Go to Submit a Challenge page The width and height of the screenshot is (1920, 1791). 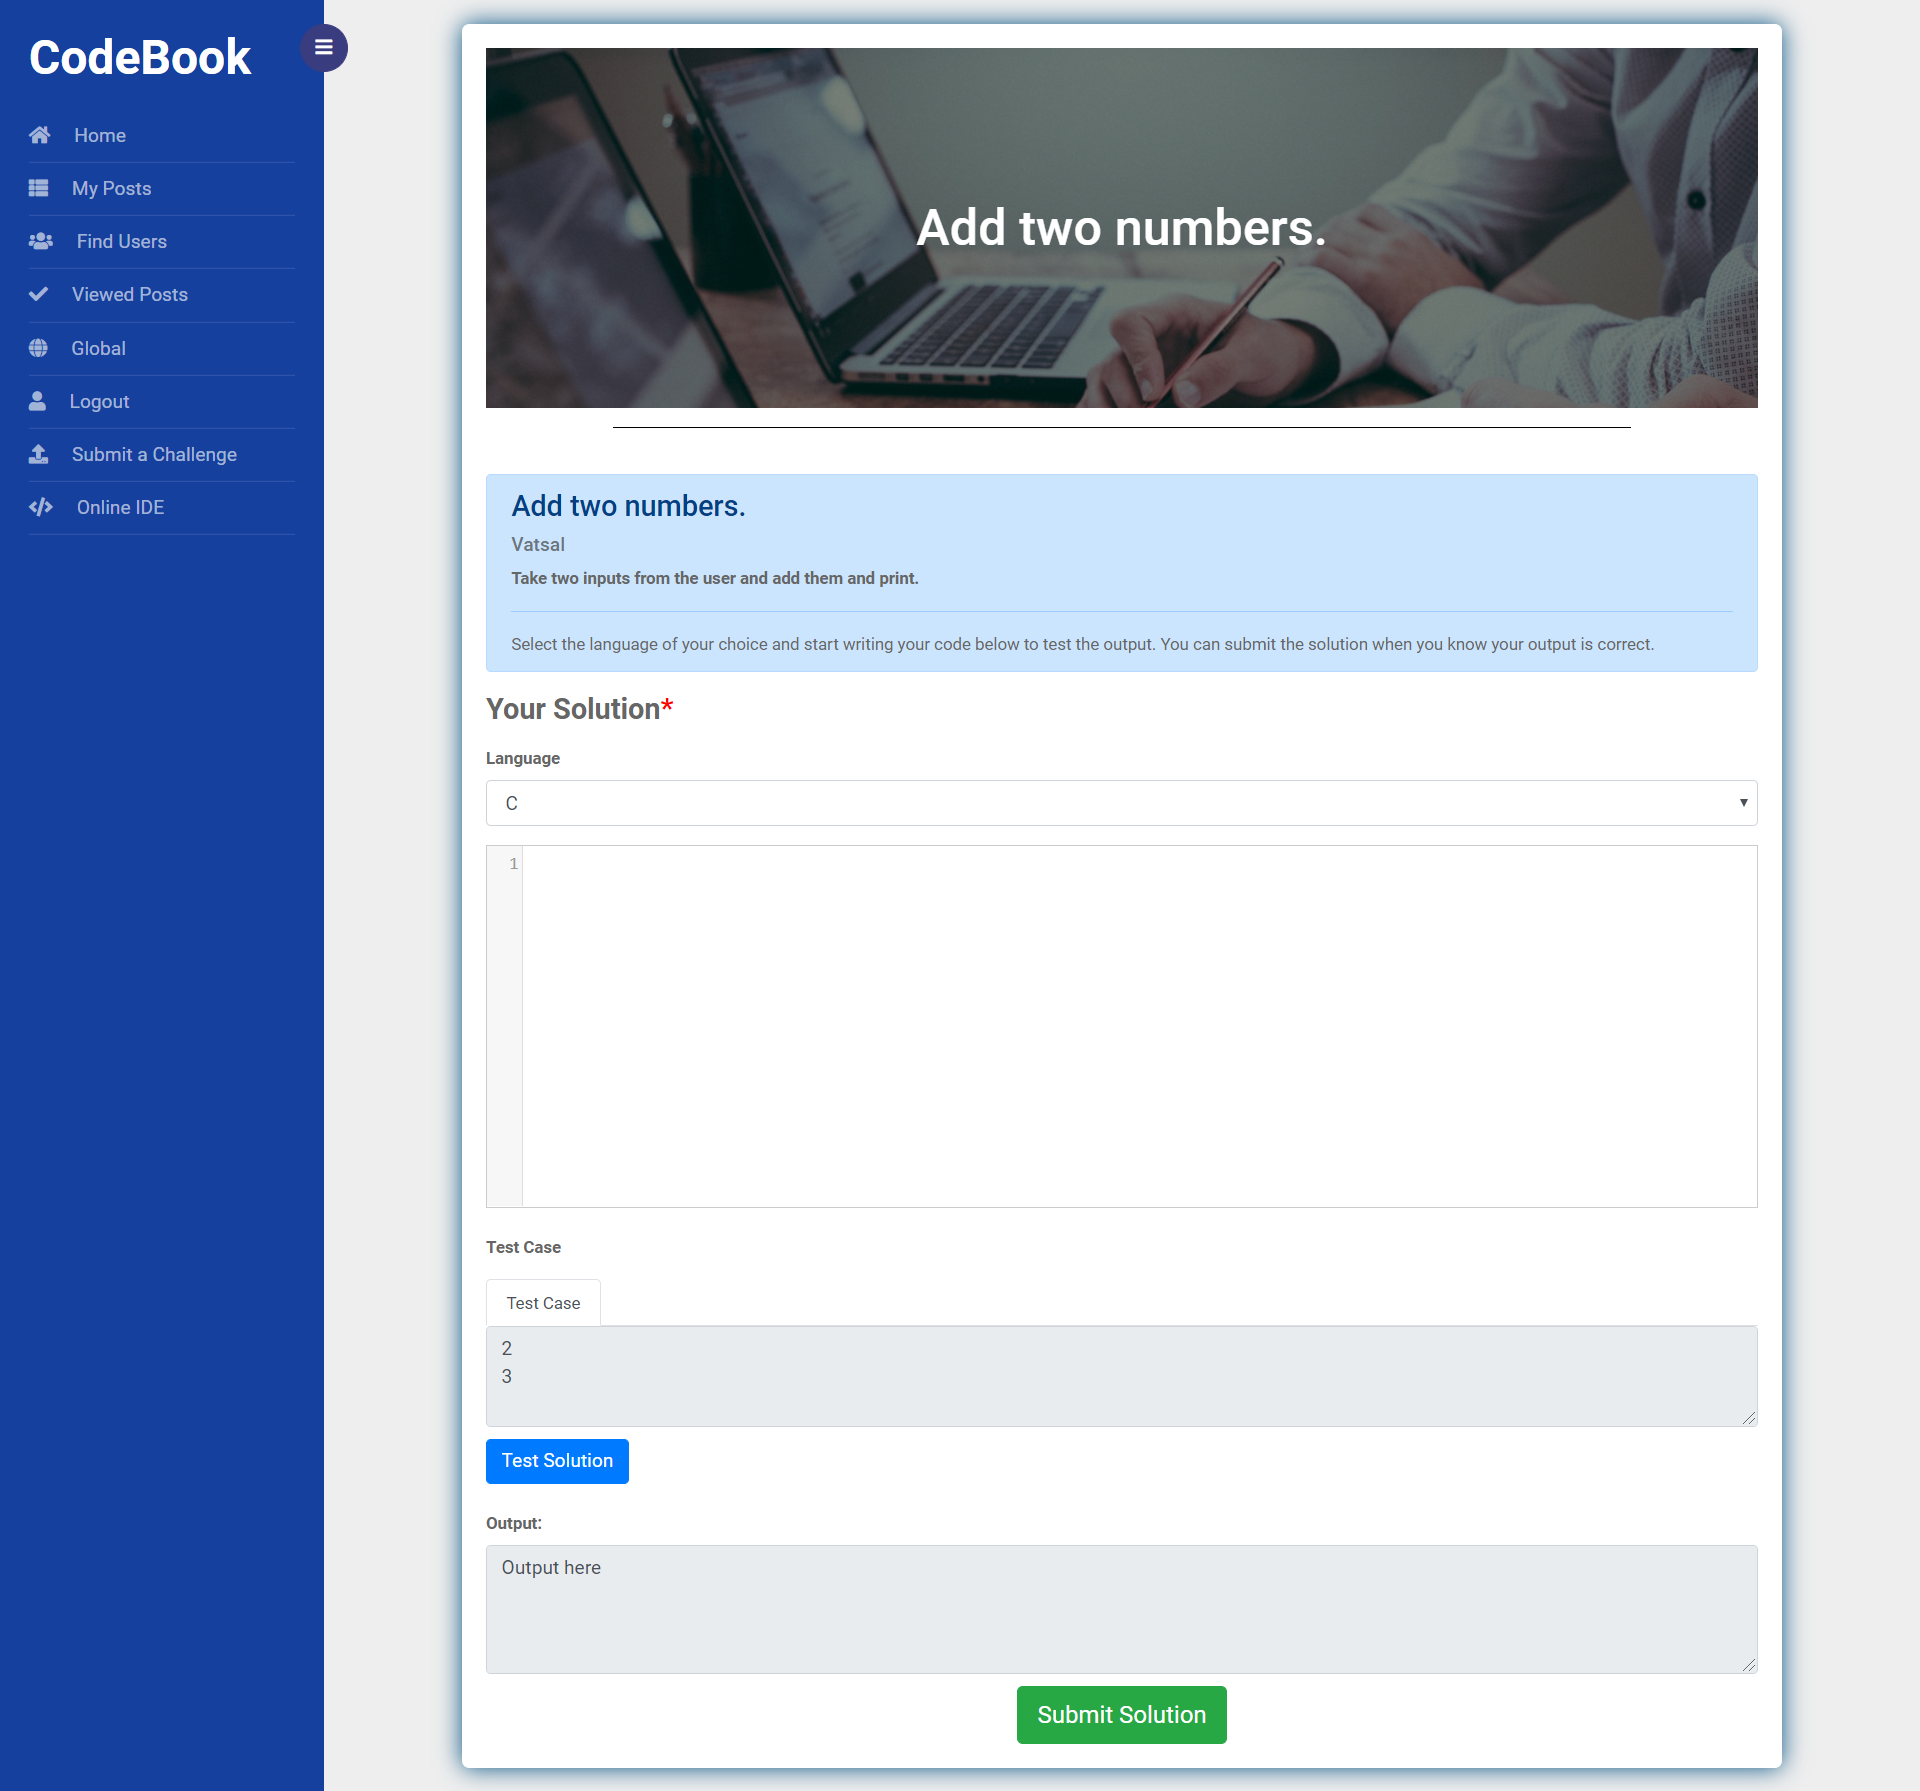click(x=154, y=454)
